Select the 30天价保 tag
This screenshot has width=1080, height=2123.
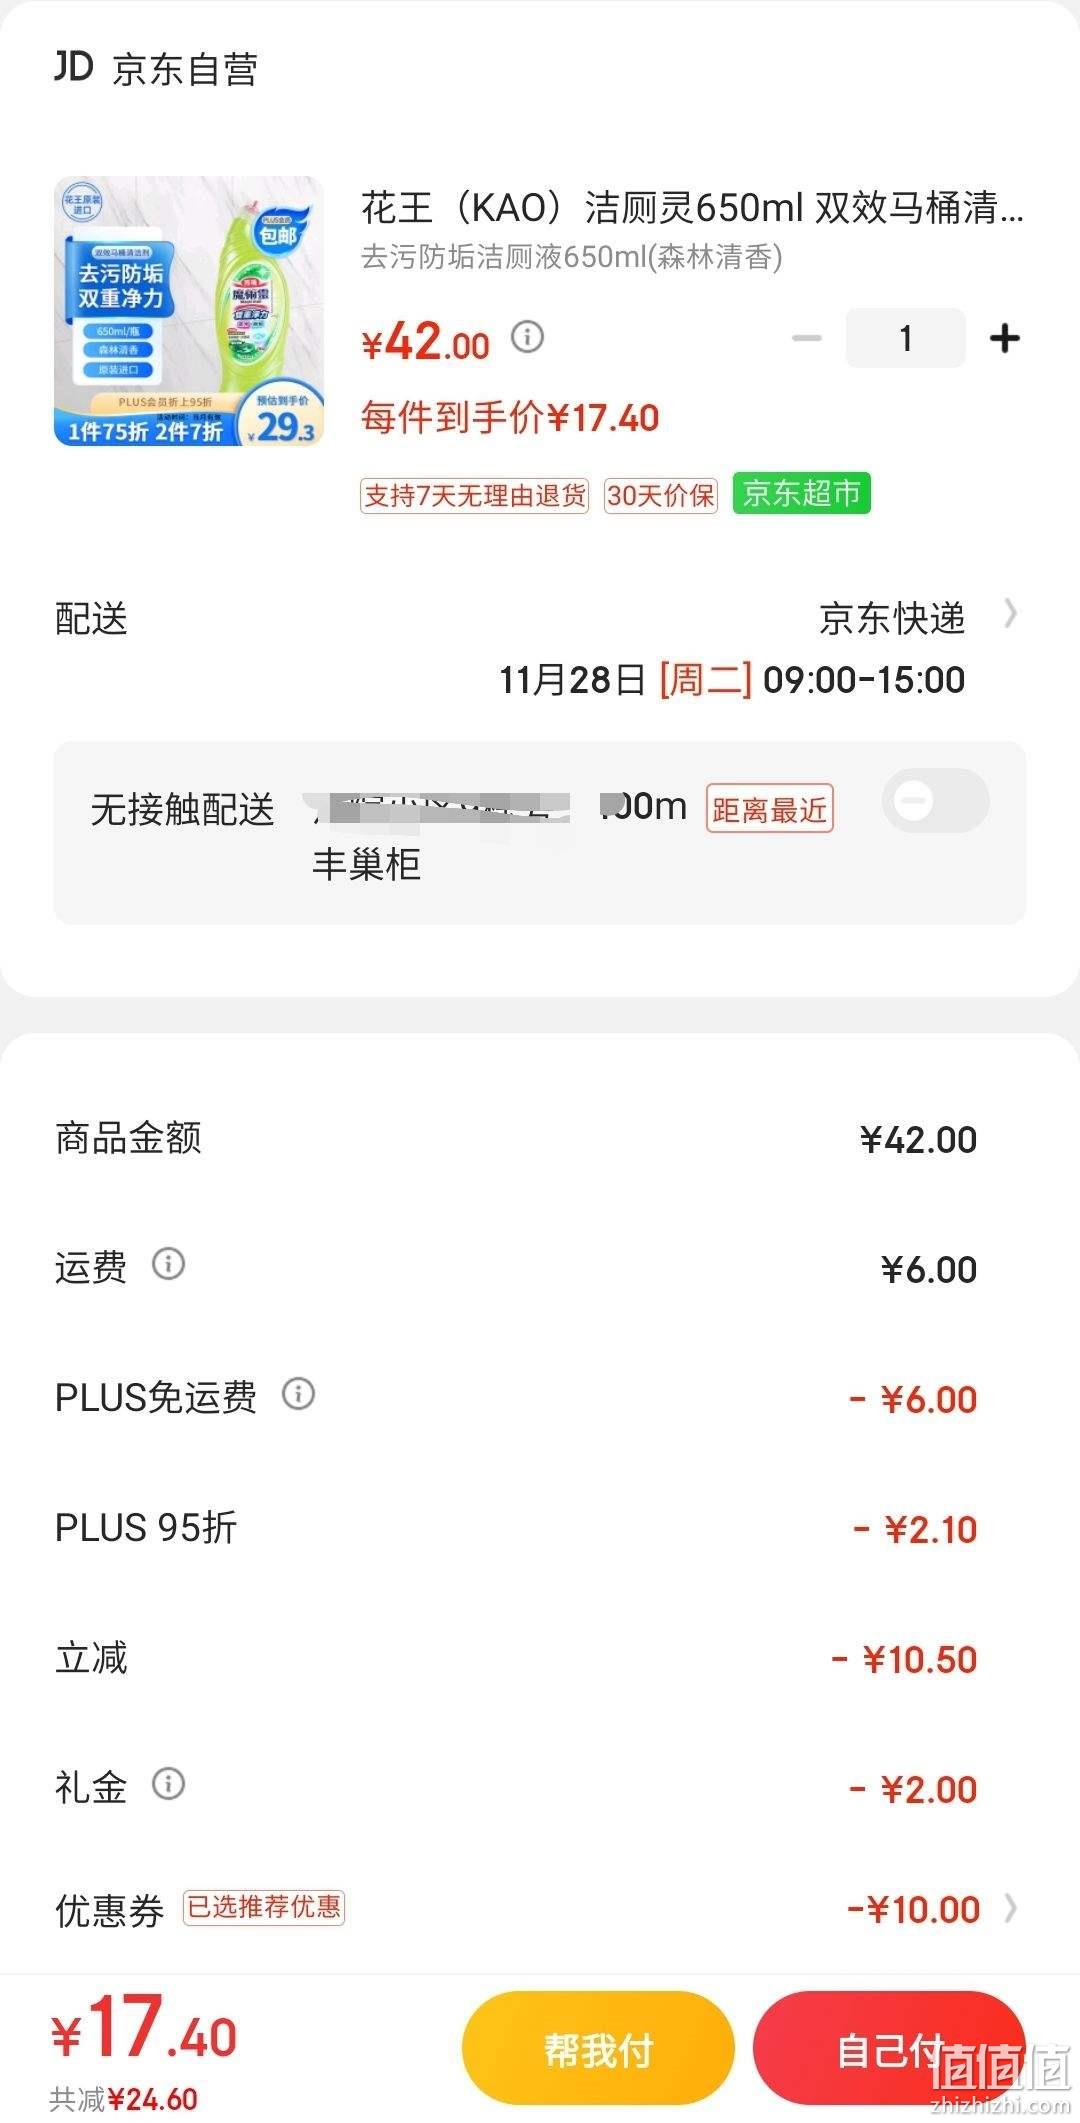(x=661, y=495)
